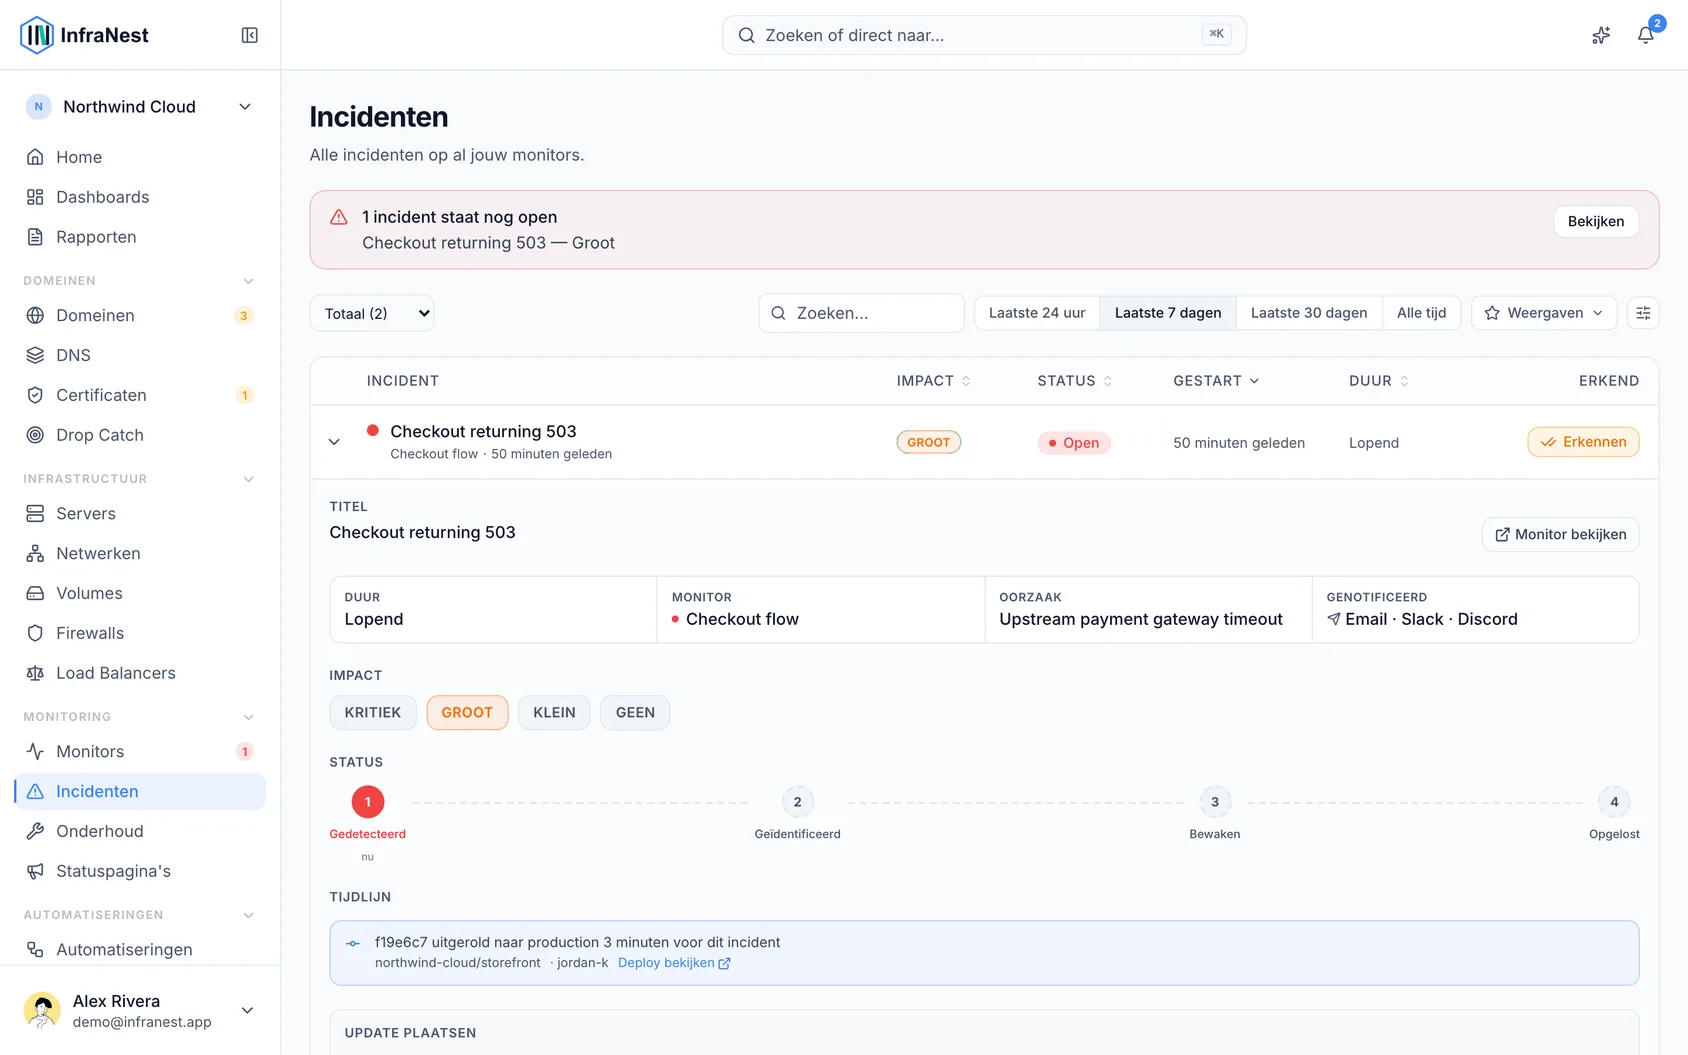Click the incidents Zoeken field
Screen dimensions: 1688x1055
click(861, 313)
